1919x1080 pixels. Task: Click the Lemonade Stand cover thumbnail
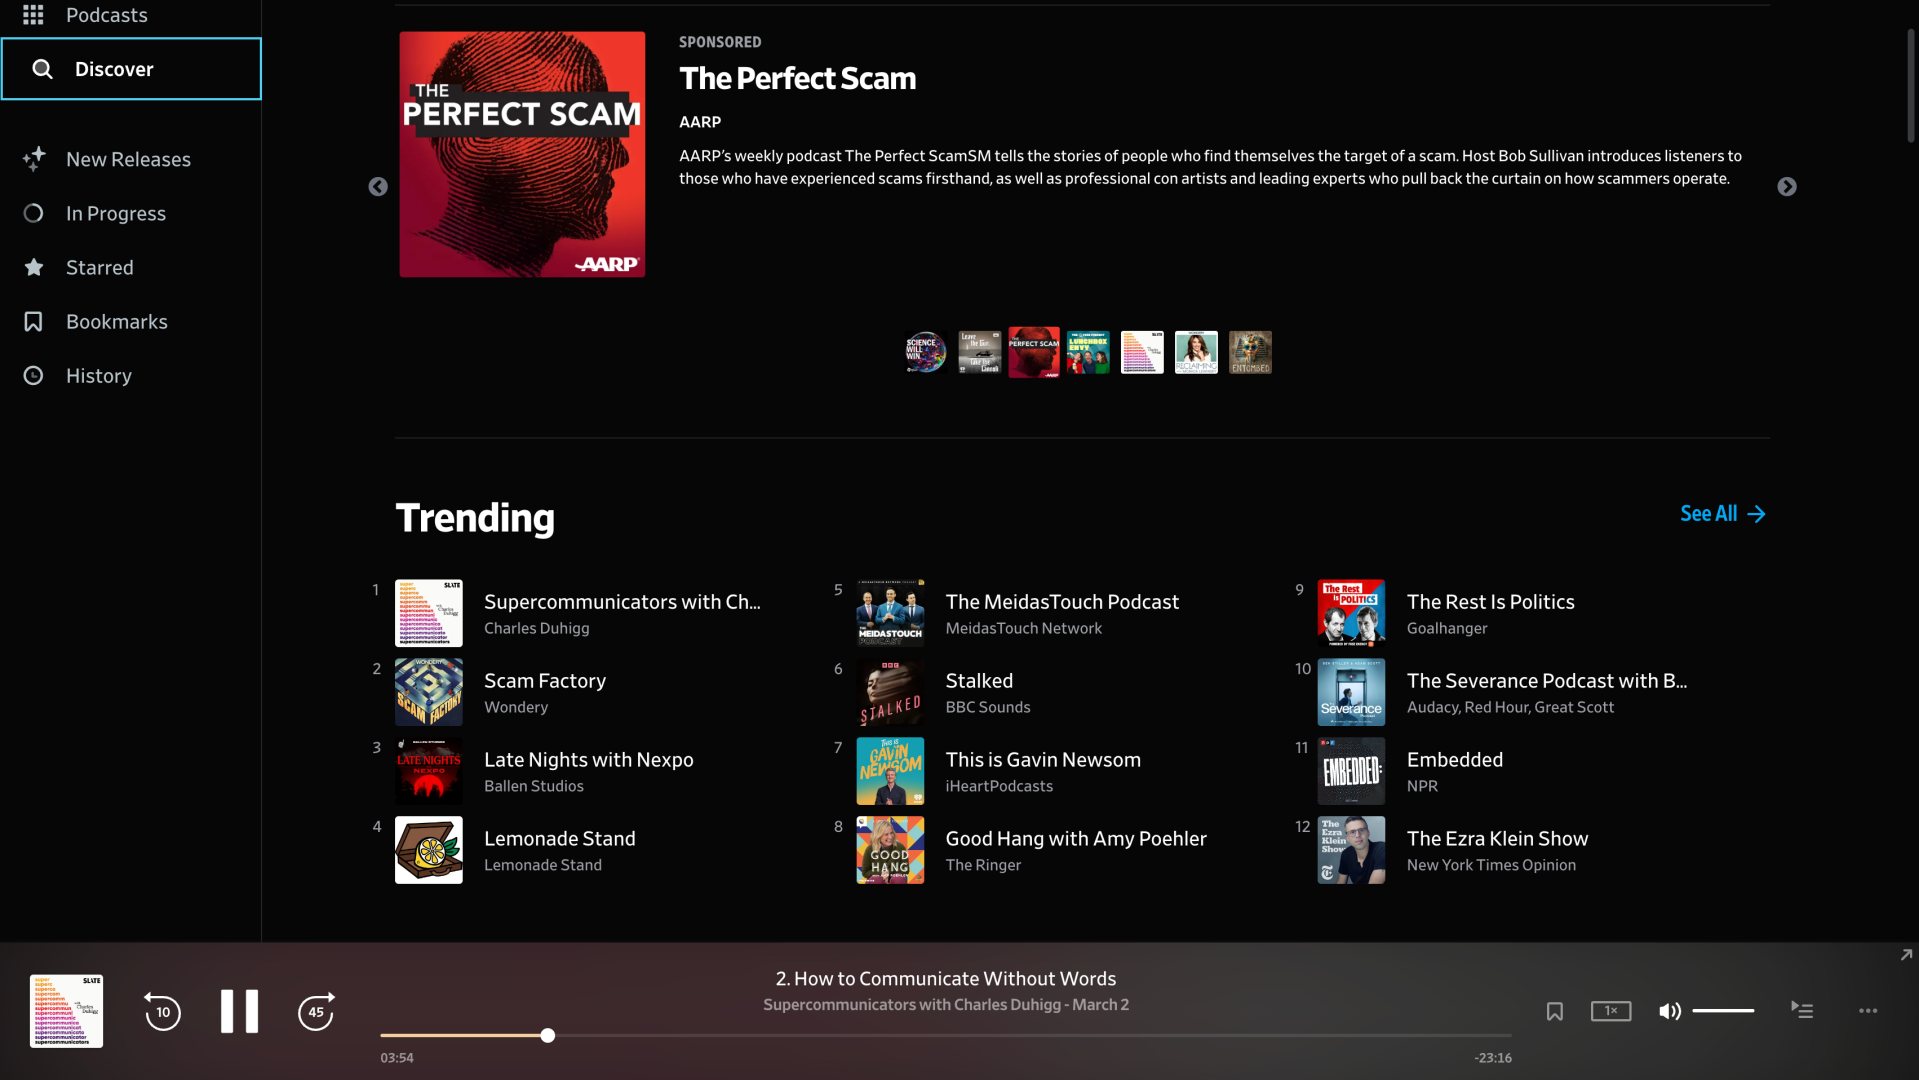(428, 850)
